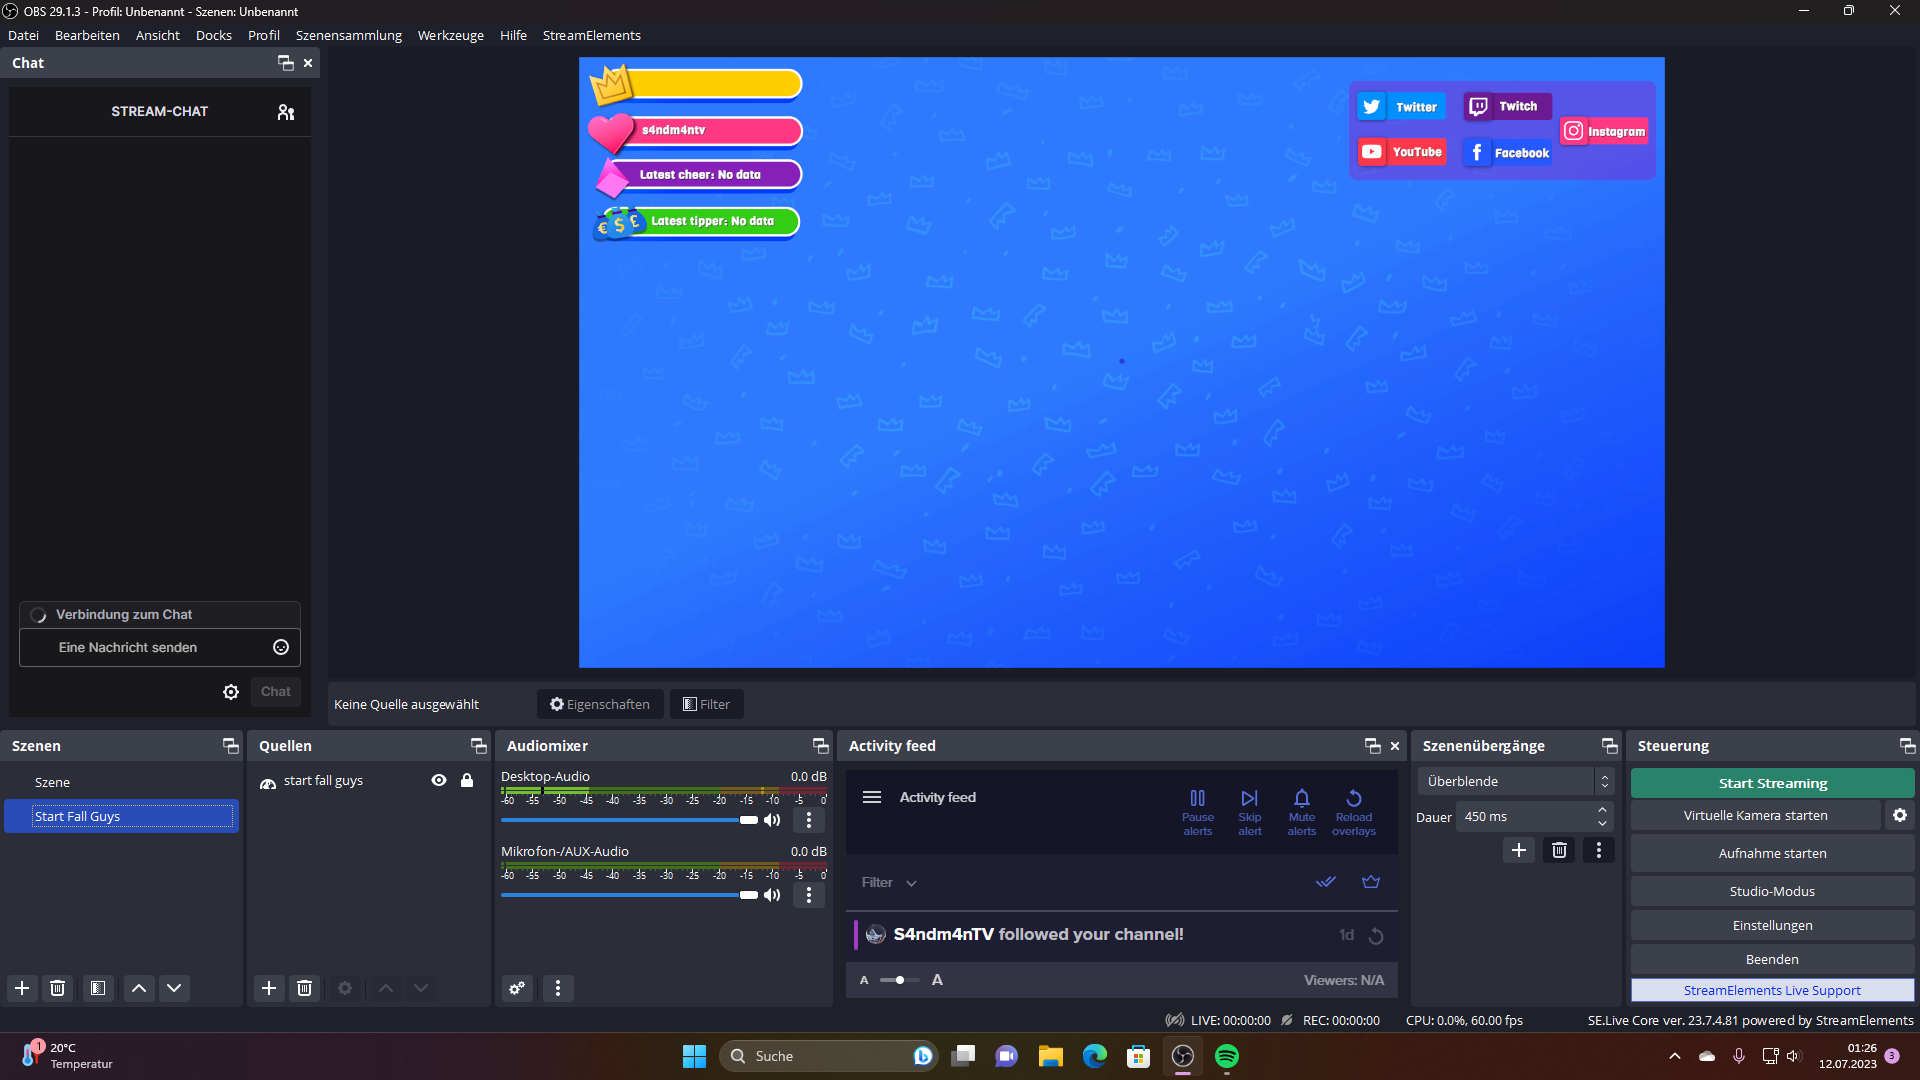Click the Mute alerts bell icon
This screenshot has width=1920, height=1080.
(1301, 799)
